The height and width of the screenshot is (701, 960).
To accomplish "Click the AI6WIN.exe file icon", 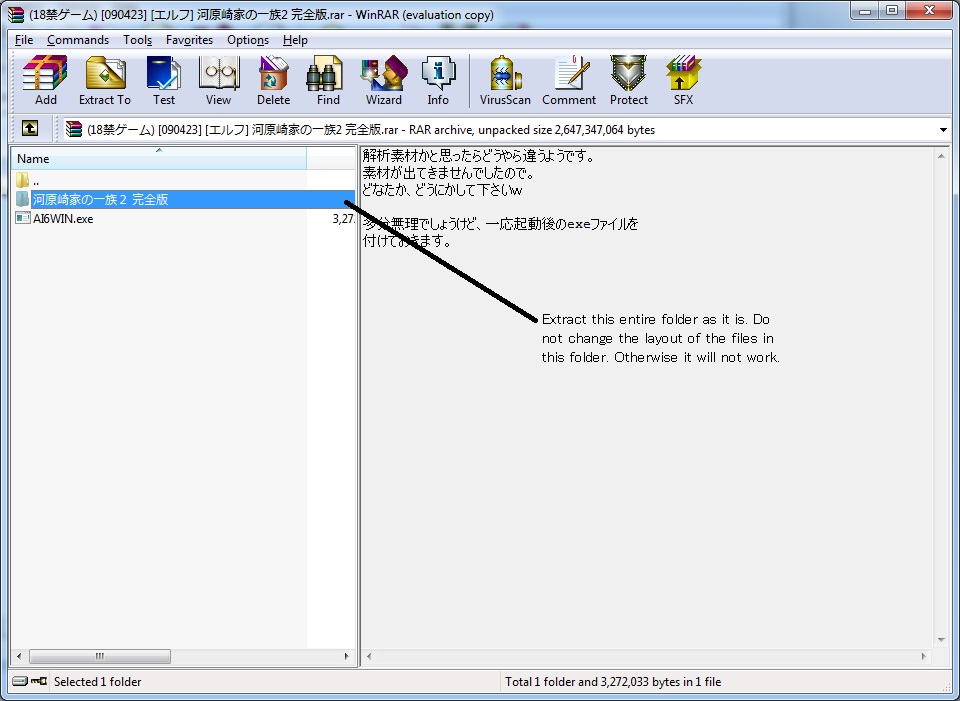I will pos(23,218).
